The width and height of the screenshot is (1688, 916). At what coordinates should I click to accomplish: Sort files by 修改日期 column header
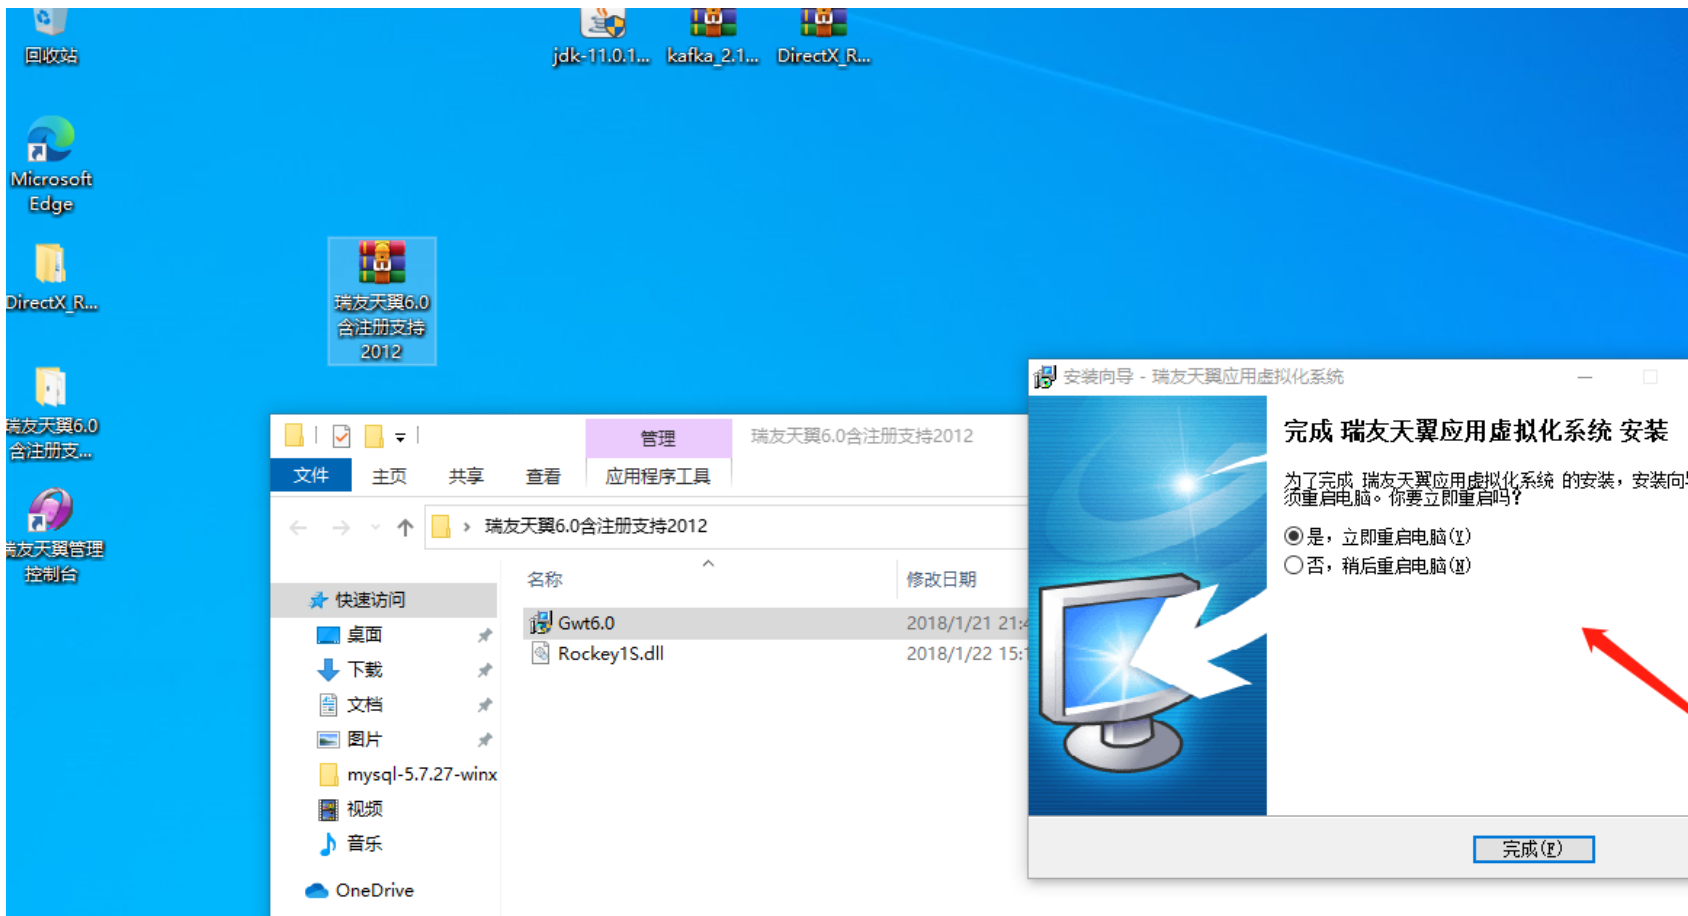click(x=941, y=579)
